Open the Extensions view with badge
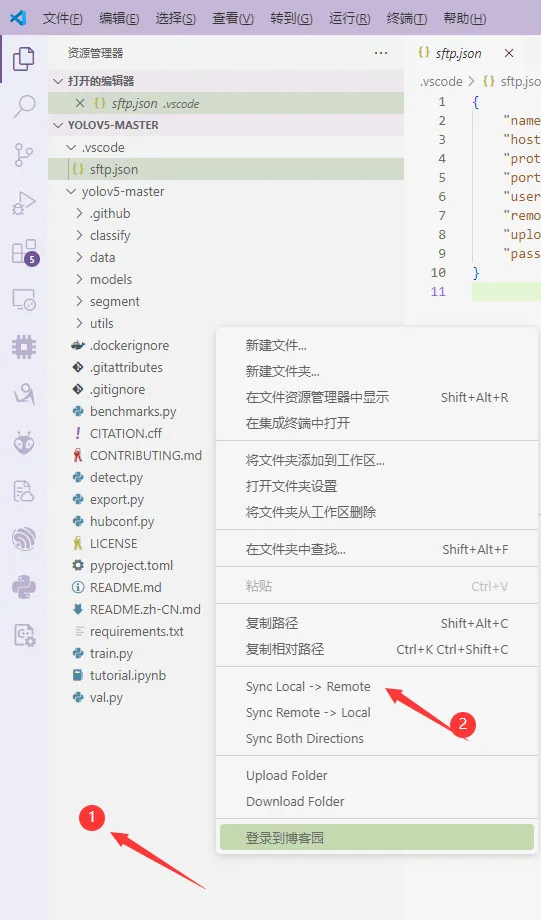The height and width of the screenshot is (920, 541). tap(25, 252)
